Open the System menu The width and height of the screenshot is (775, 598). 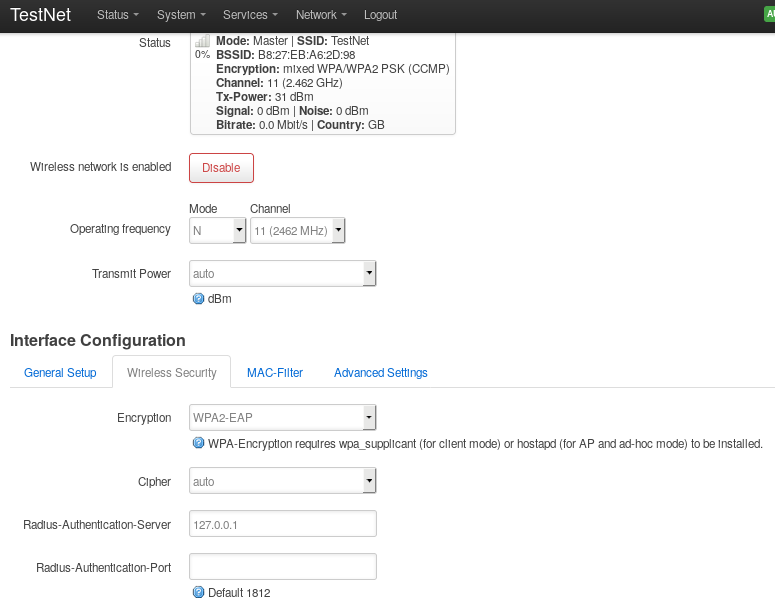[x=181, y=15]
